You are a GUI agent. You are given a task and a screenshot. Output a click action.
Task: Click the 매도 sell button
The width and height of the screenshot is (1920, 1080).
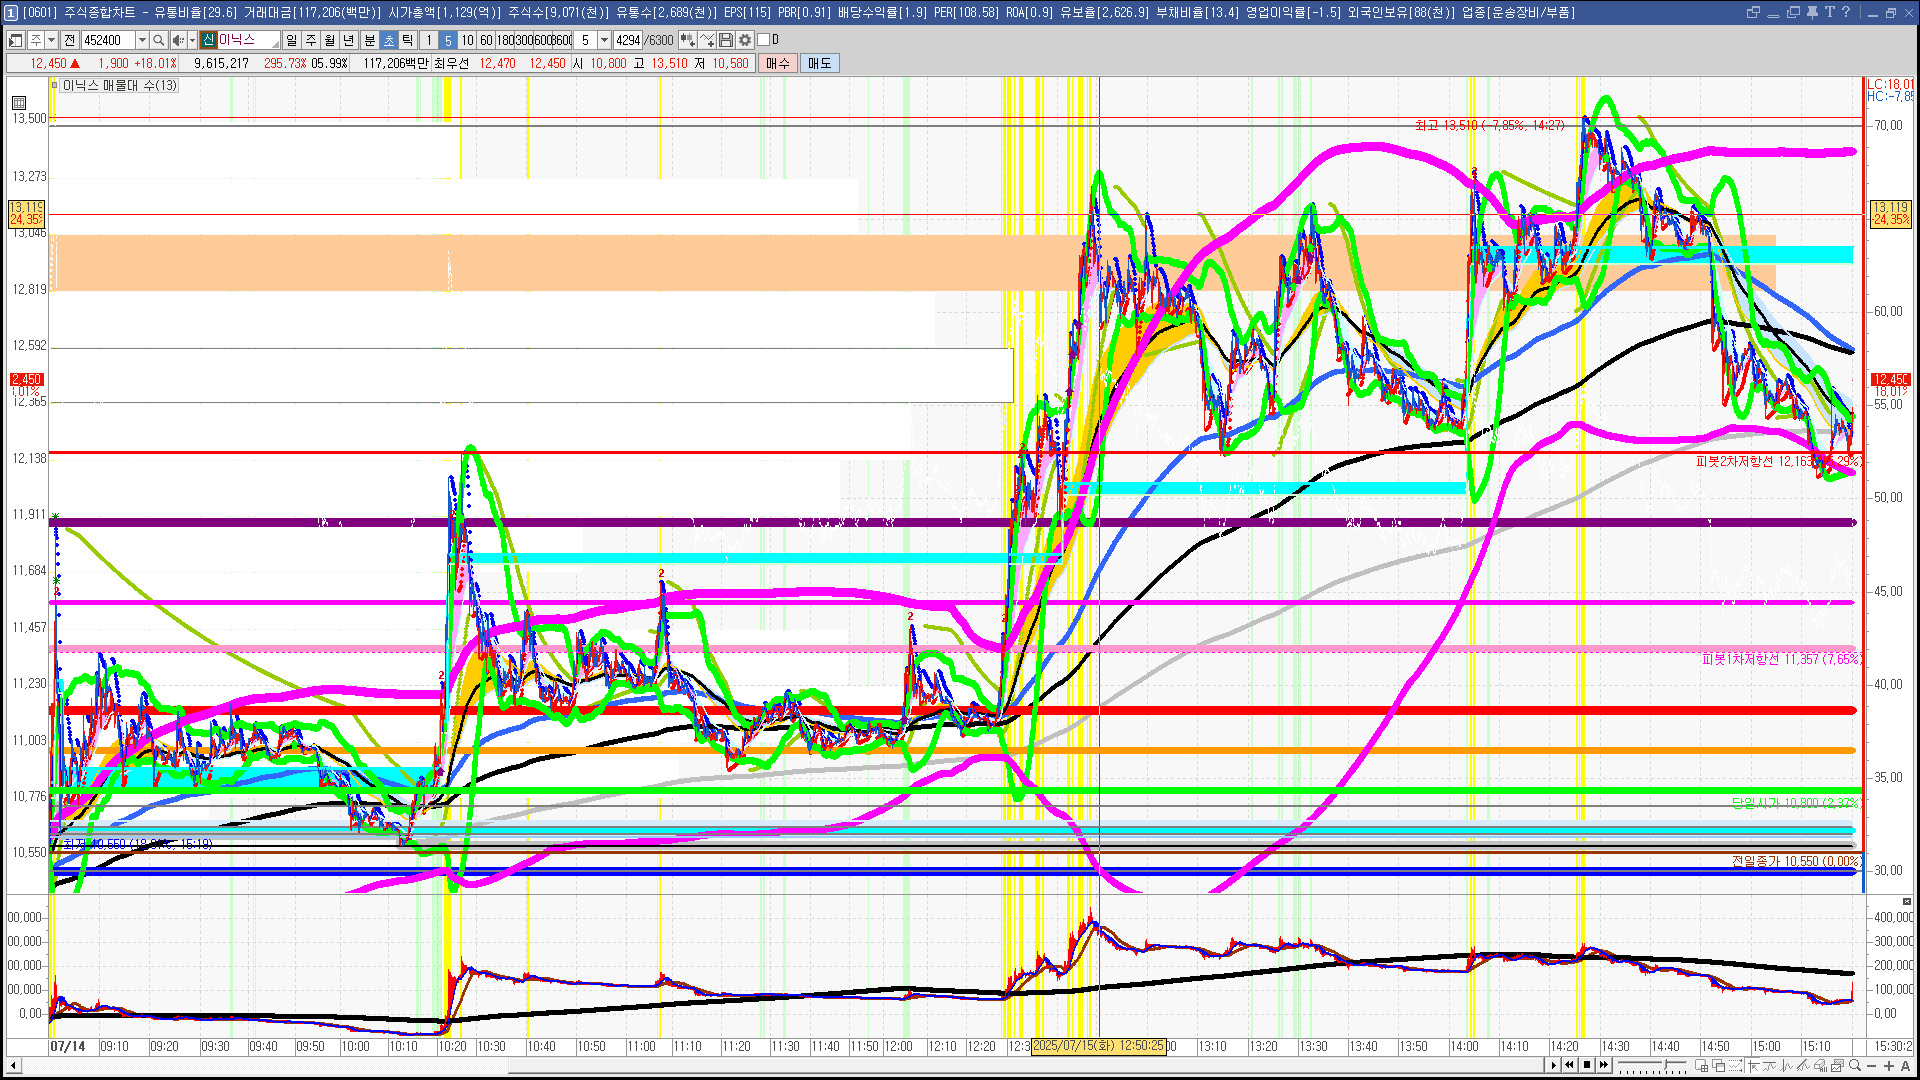pos(819,63)
